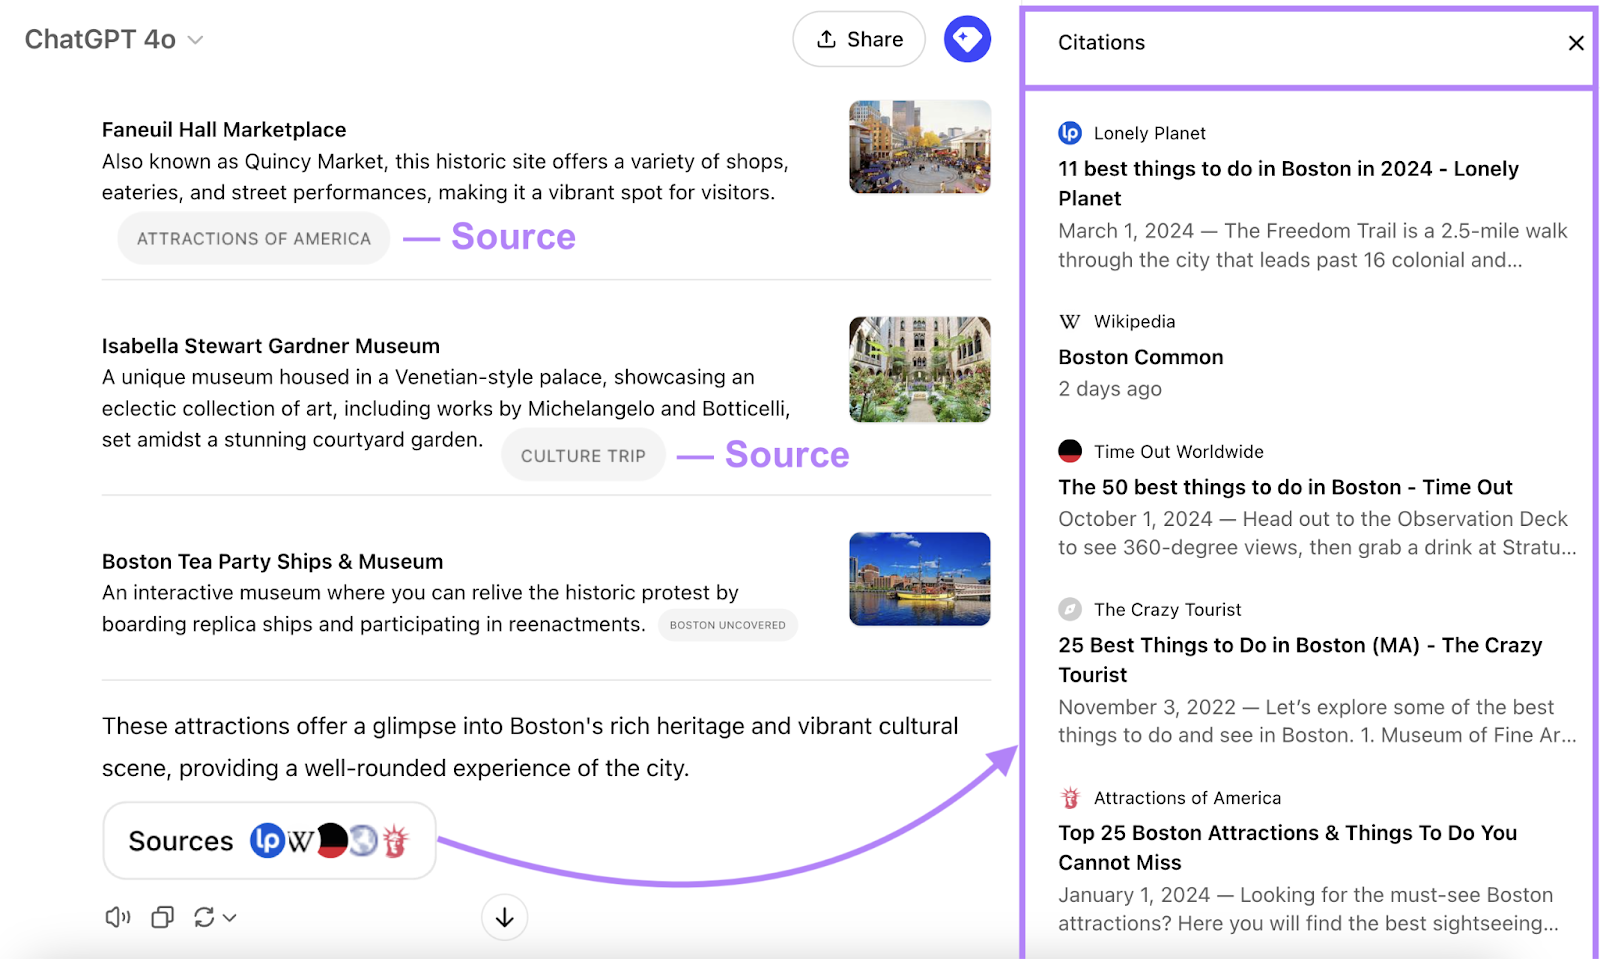Open the ATTRACTIONS OF AMERICA source badge
Viewport: 1600px width, 959px height.
pos(252,238)
